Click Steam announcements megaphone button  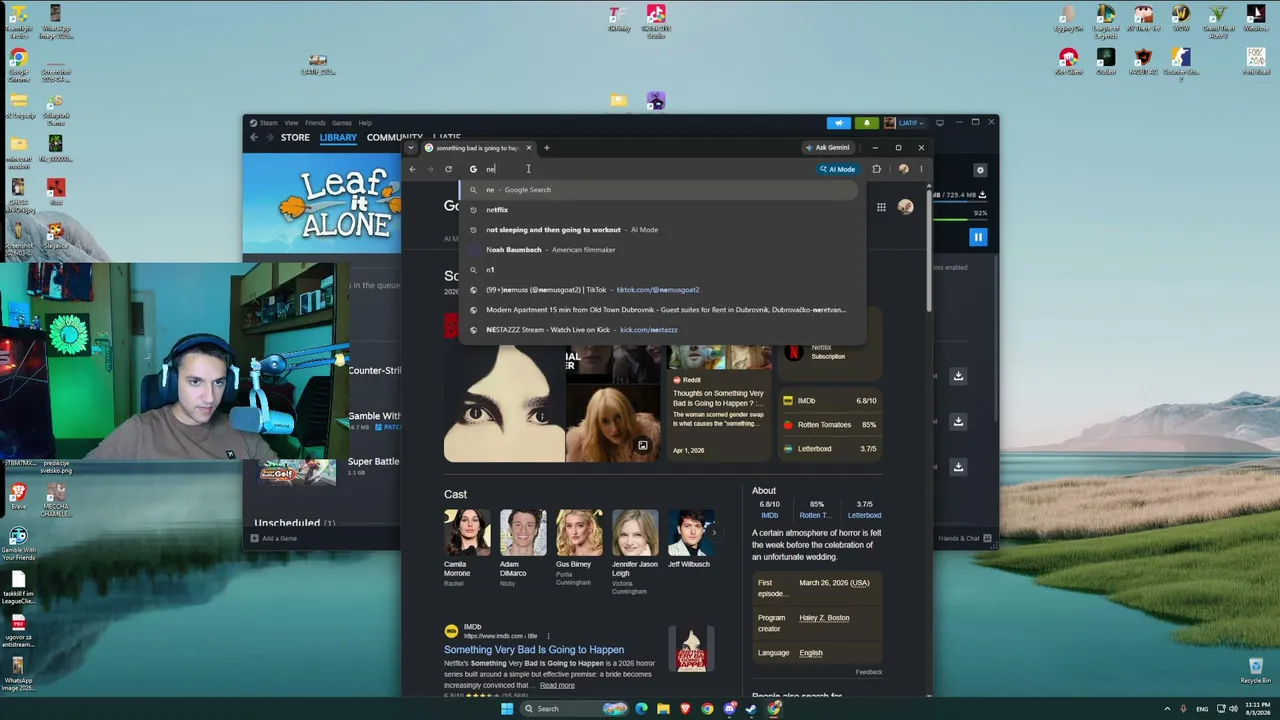click(839, 123)
